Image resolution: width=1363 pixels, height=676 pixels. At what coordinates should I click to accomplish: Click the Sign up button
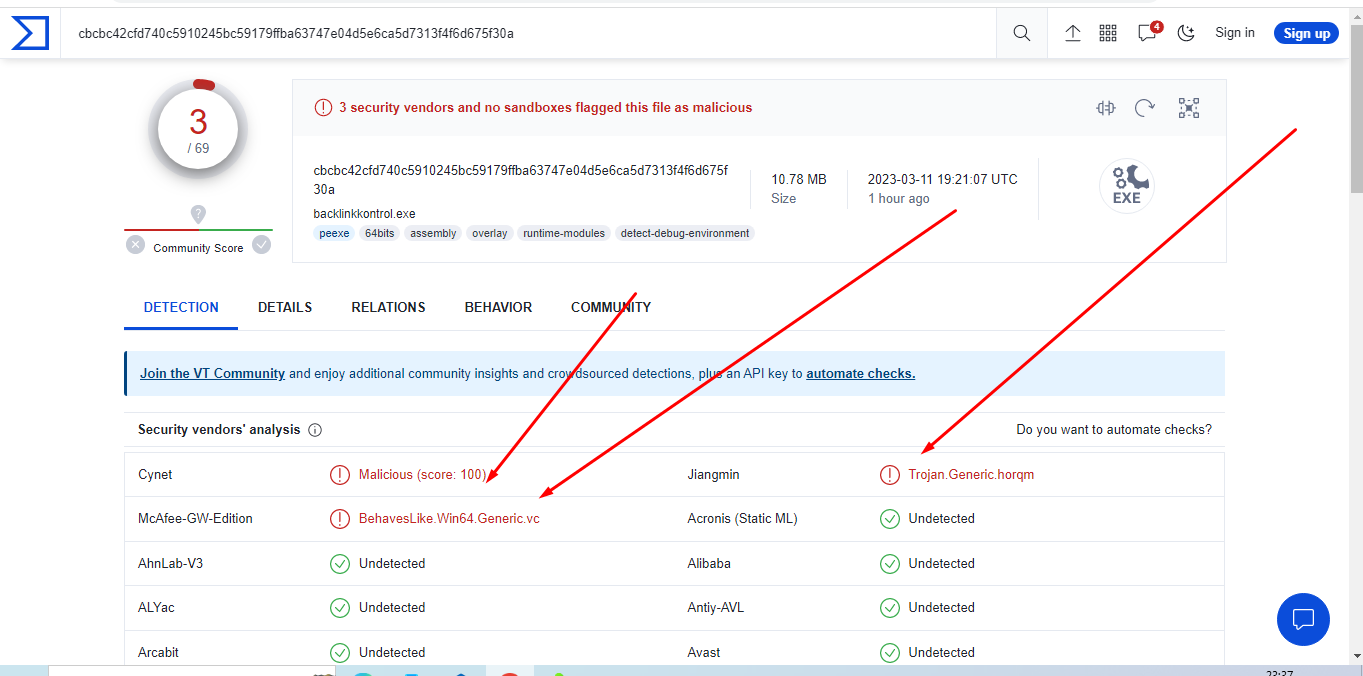[x=1306, y=33]
